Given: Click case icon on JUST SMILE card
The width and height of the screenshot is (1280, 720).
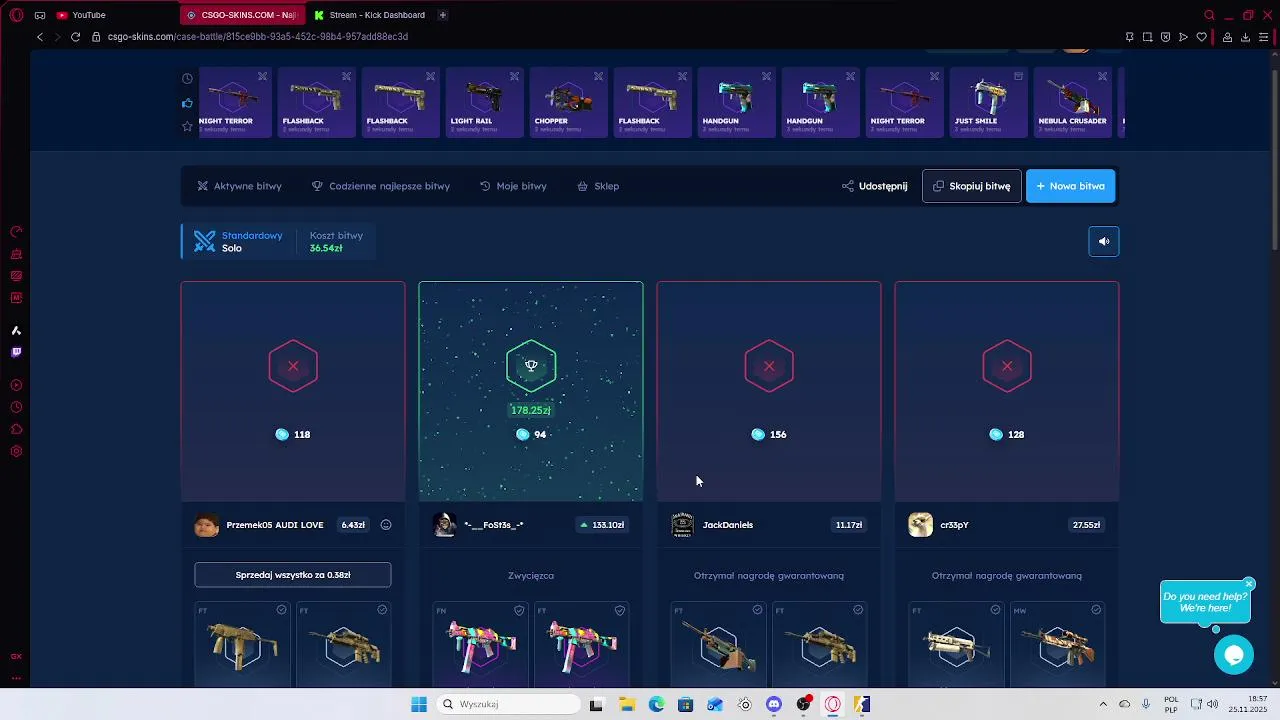Looking at the screenshot, I should (x=1018, y=76).
